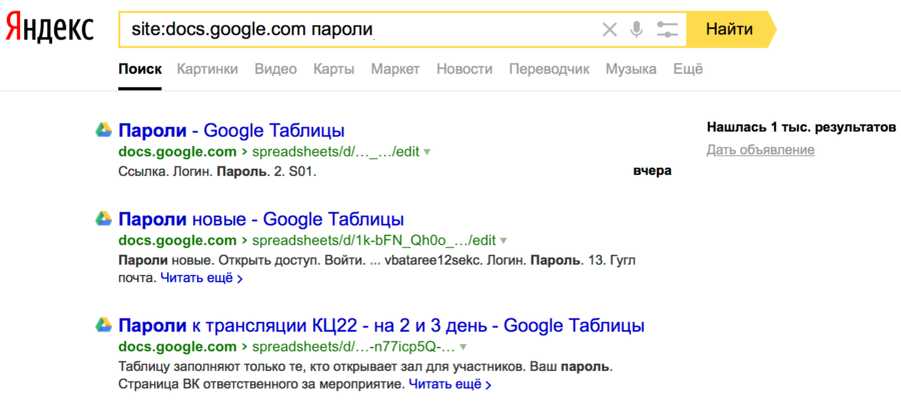Screen dimensions: 901x406
Task: Select the Поиск tab
Action: click(140, 69)
